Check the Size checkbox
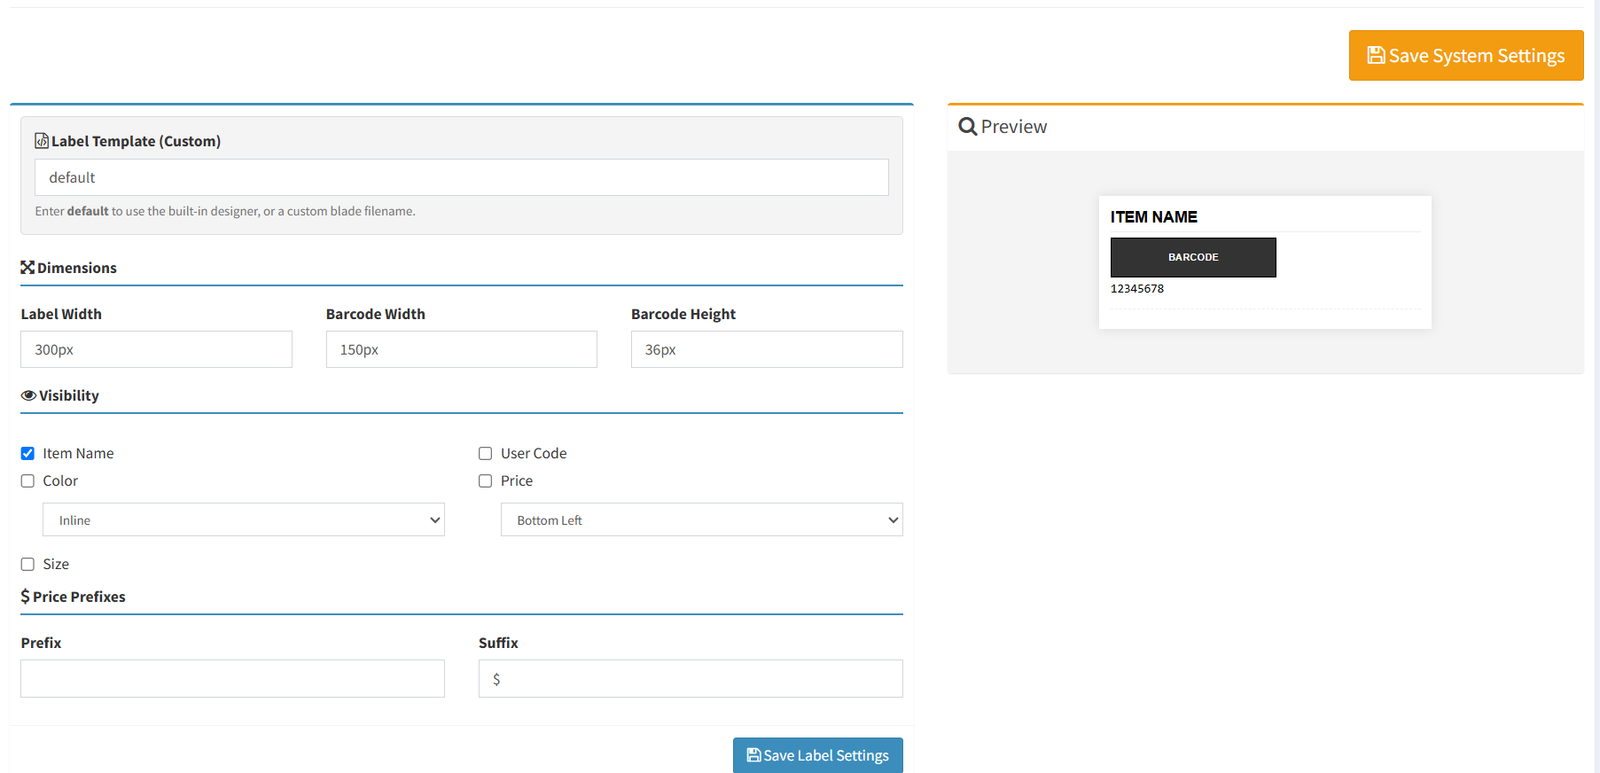Image resolution: width=1600 pixels, height=773 pixels. (x=28, y=564)
